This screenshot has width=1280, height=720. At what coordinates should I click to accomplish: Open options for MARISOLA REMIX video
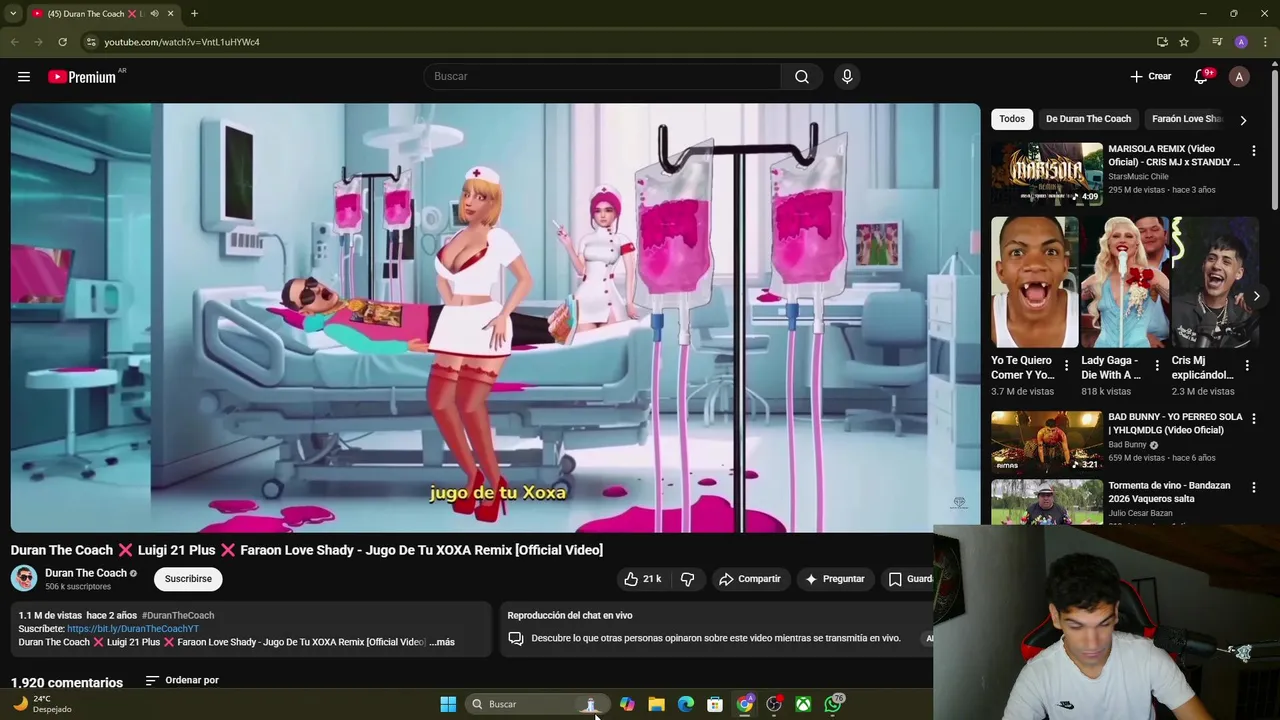[x=1253, y=150]
